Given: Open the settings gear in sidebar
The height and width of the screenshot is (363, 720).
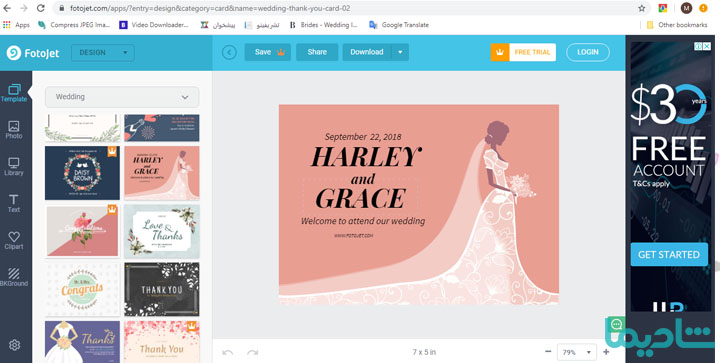Looking at the screenshot, I should pos(14,345).
